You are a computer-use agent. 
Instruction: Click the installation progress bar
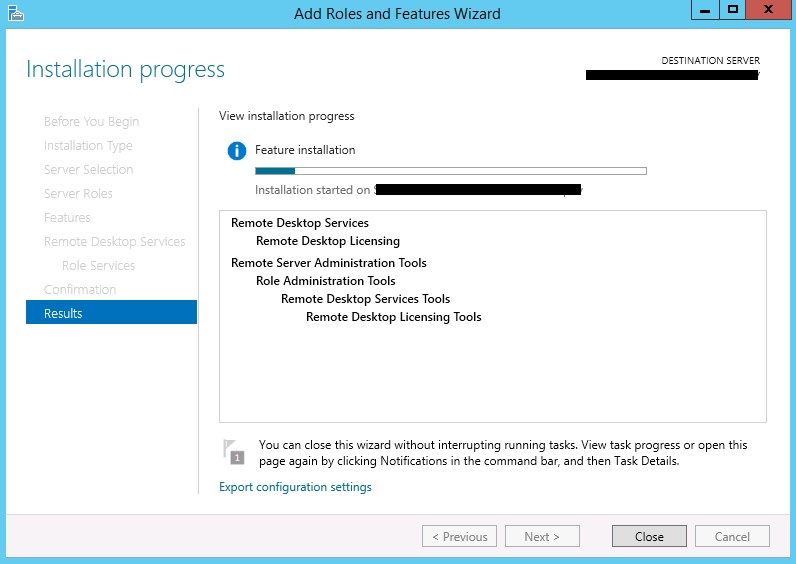451,171
